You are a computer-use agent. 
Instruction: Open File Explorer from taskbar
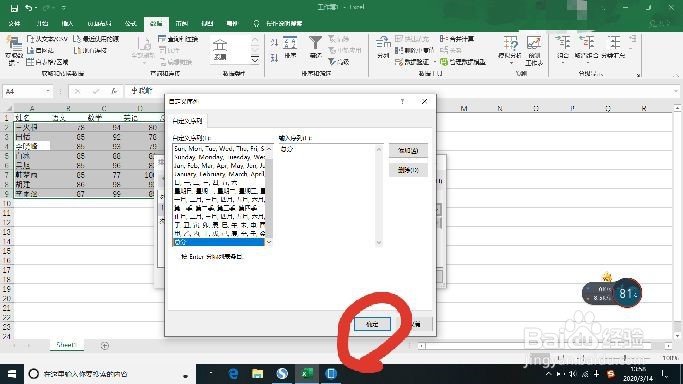(x=257, y=374)
